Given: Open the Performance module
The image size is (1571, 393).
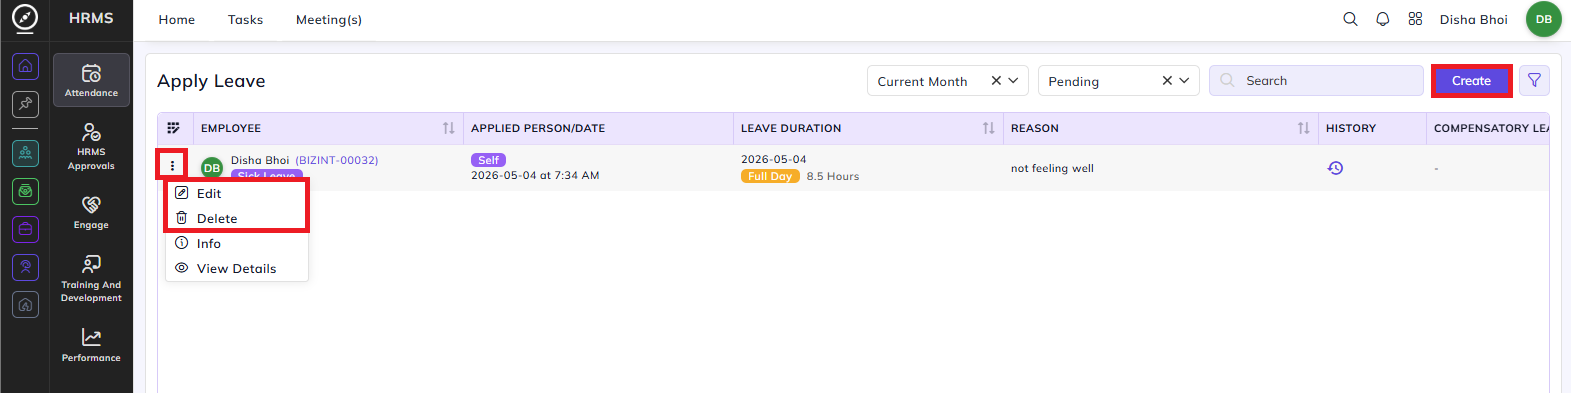Looking at the screenshot, I should pos(91,345).
